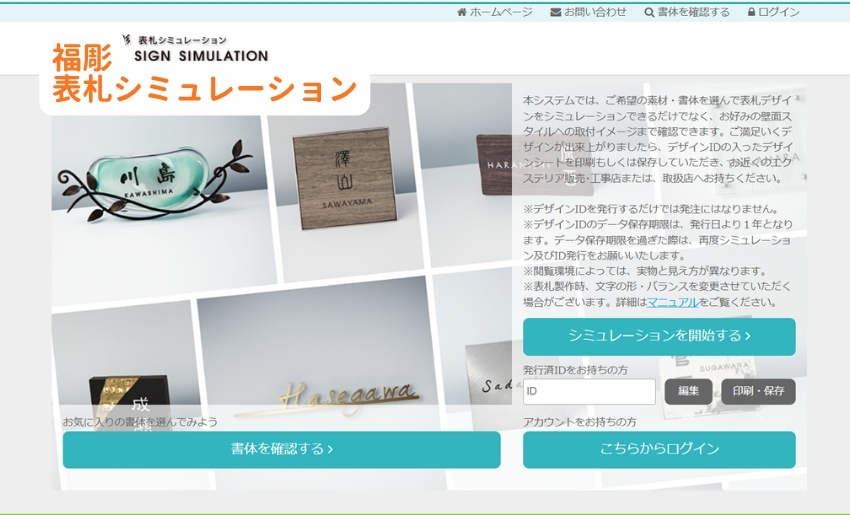Click the large 書体を確認する button
The image size is (850, 515).
[x=281, y=449]
